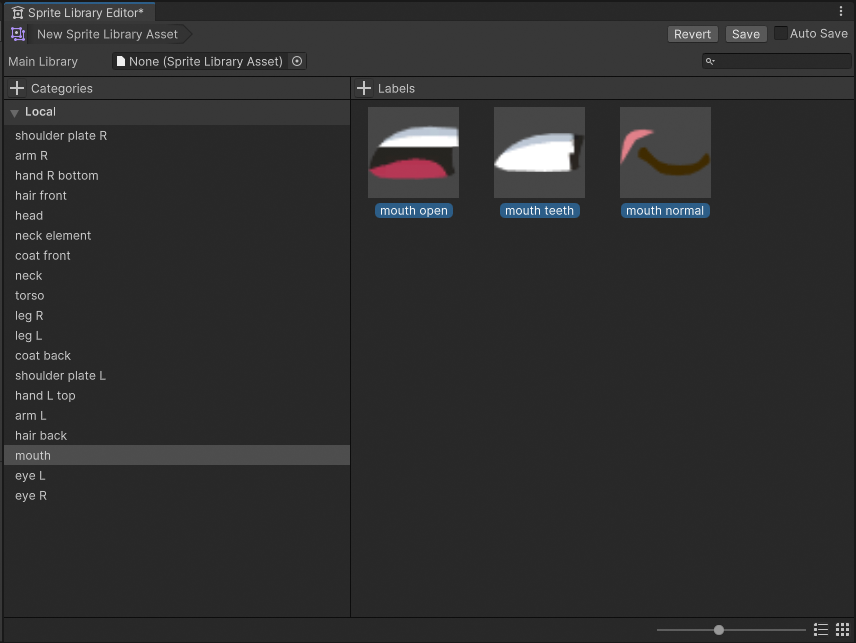This screenshot has height=643, width=856.
Task: Click the Sprite Library asset breadcrumb icon
Action: point(18,34)
